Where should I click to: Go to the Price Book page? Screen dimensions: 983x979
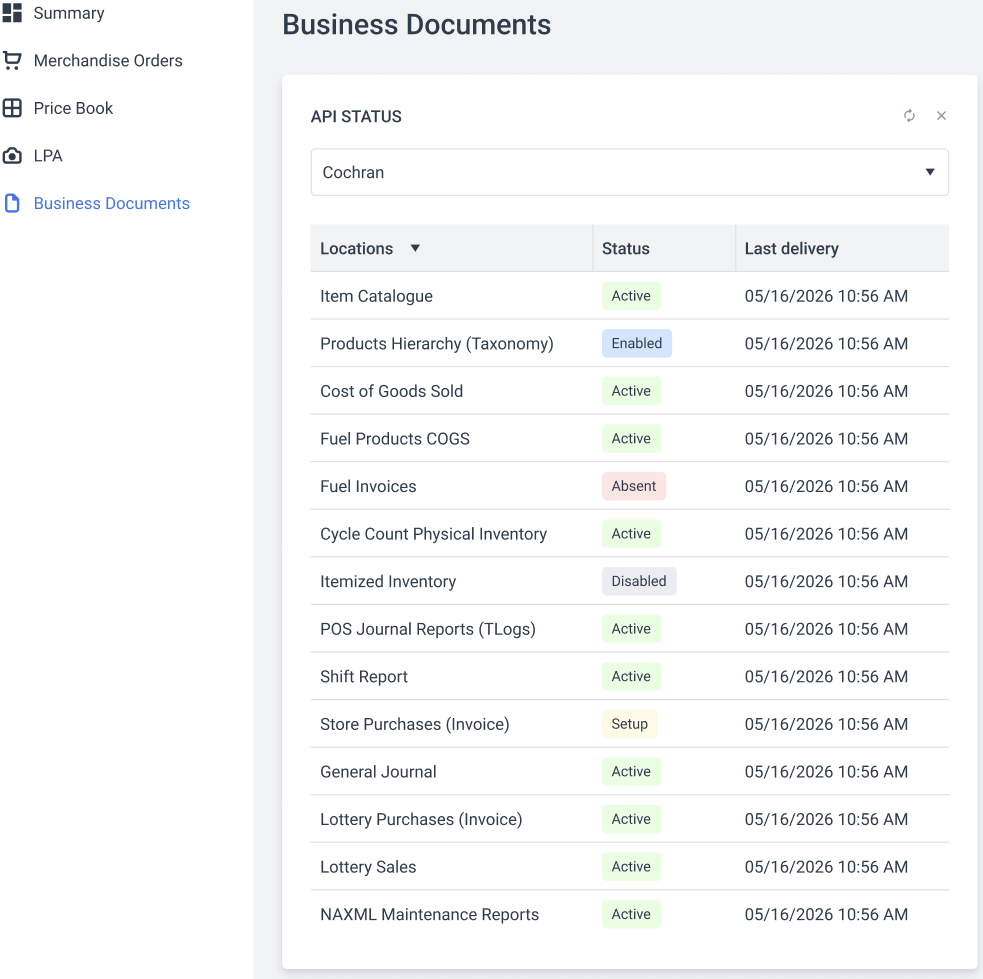[x=73, y=108]
